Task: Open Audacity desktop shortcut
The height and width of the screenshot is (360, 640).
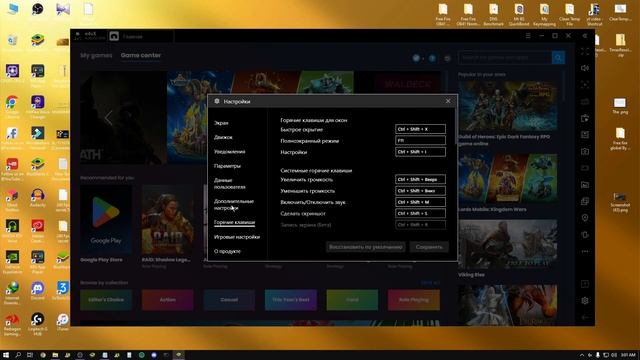Action: (x=38, y=198)
